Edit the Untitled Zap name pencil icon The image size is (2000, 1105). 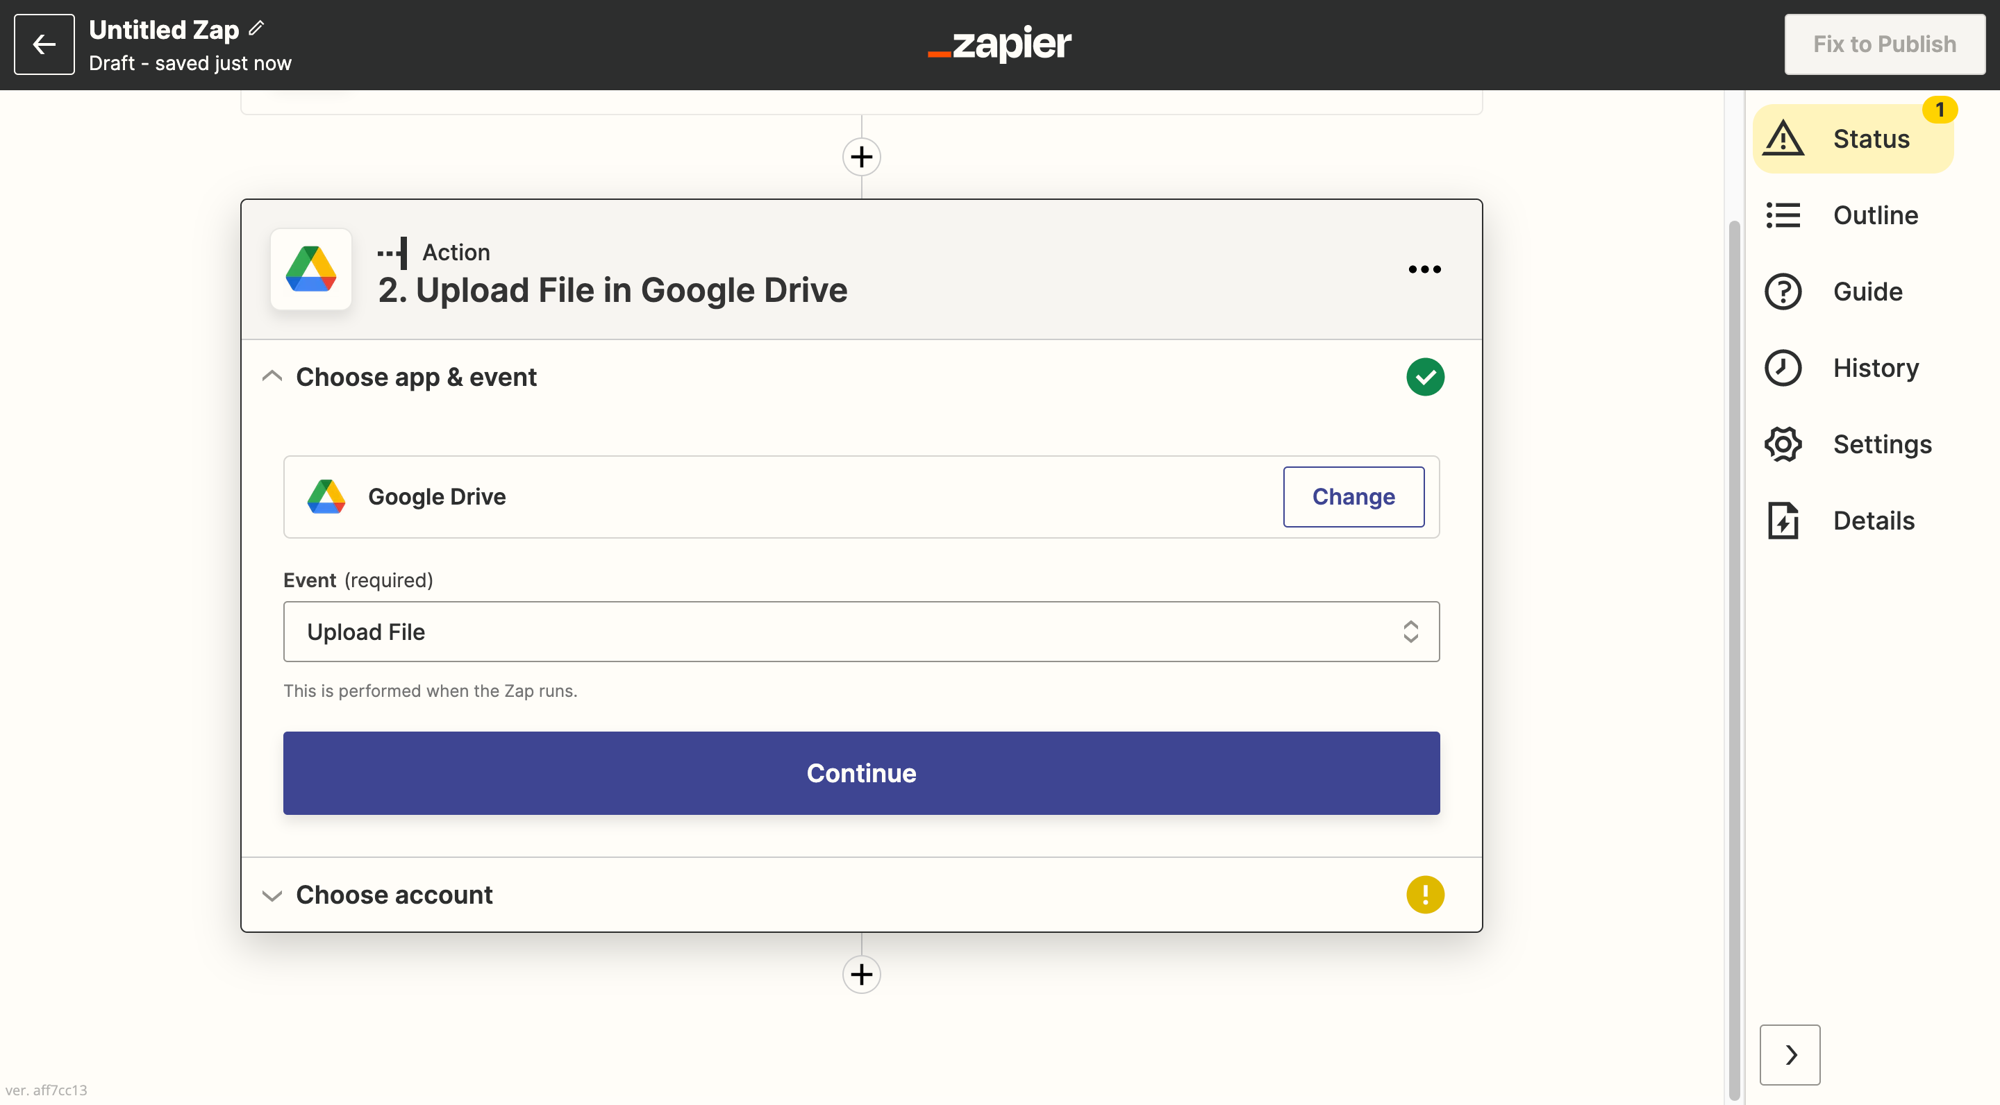point(257,29)
